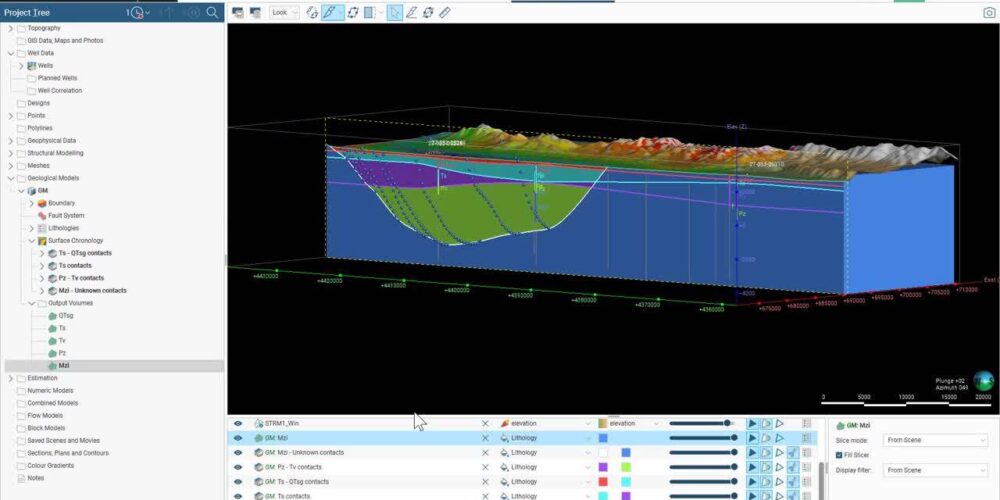Screen dimensions: 1000x500
Task: Click the compass globe in scene corner
Action: pos(984,381)
